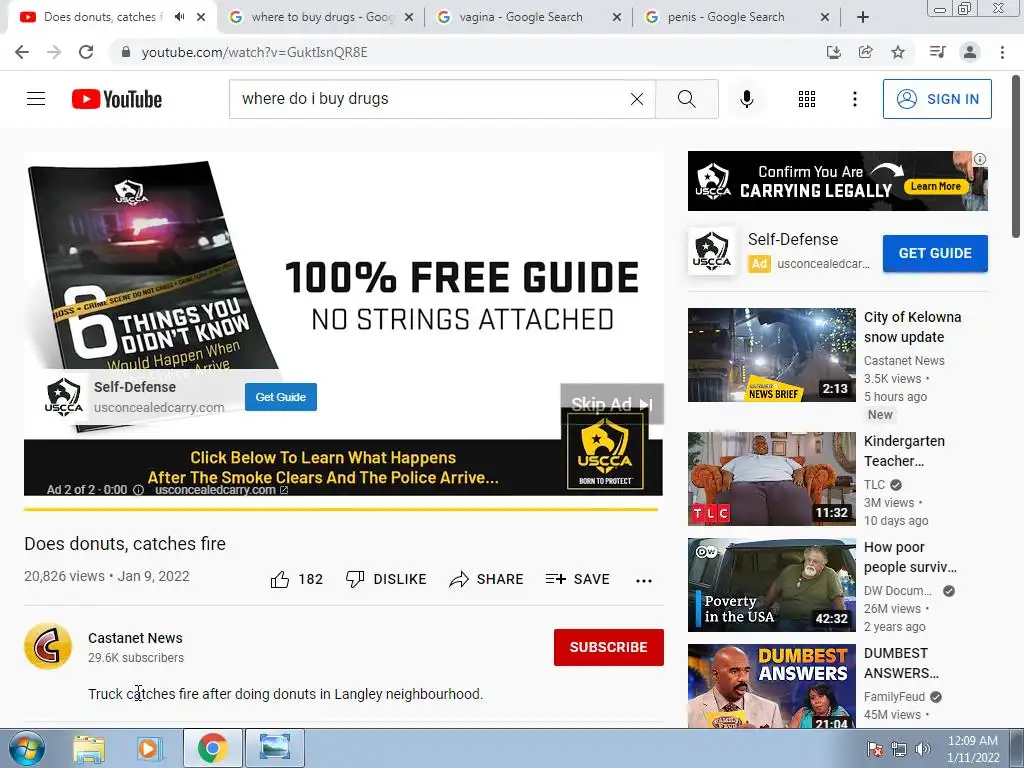Viewport: 1024px width, 768px height.
Task: Install app icon in address bar
Action: pyautogui.click(x=833, y=52)
